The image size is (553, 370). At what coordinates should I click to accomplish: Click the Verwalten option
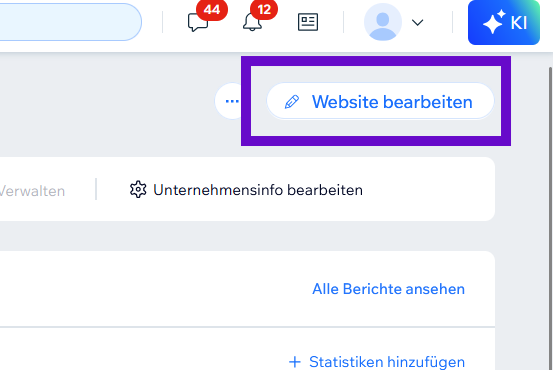[x=32, y=191]
